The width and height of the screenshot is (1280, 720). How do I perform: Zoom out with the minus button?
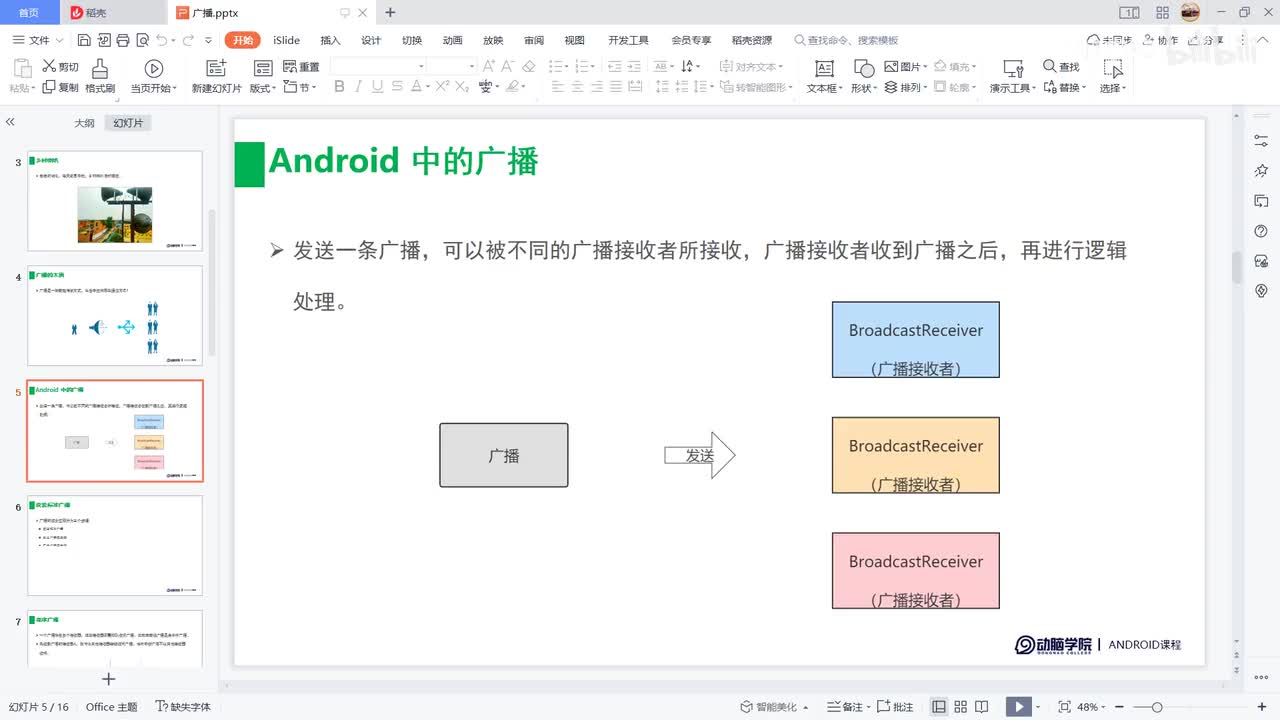pyautogui.click(x=1119, y=707)
